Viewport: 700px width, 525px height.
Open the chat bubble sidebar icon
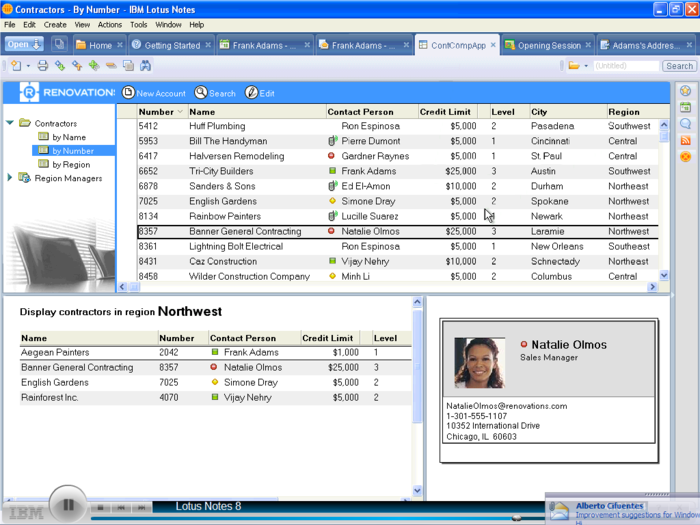coord(685,124)
